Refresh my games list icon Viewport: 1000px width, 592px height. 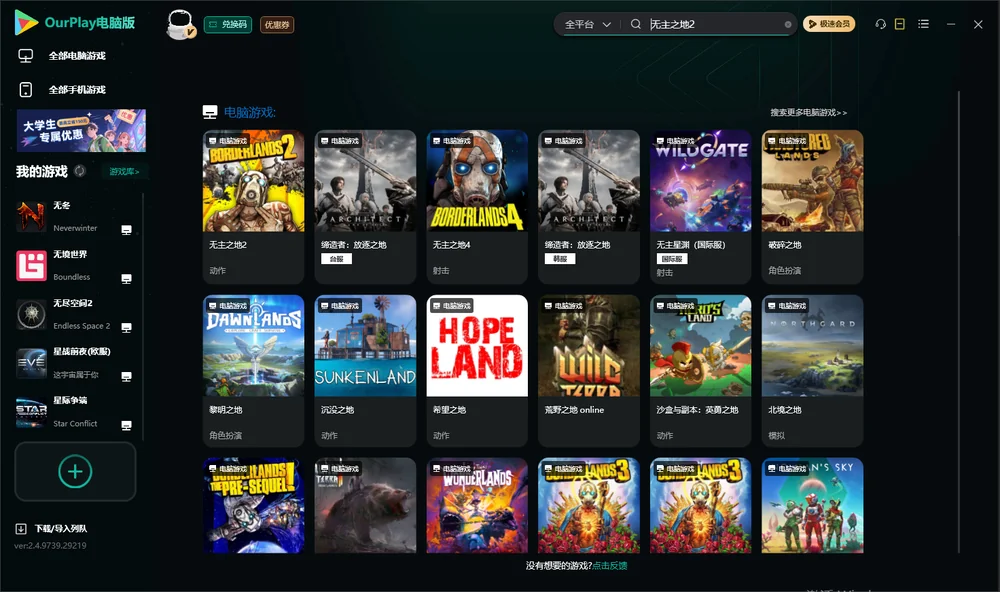point(80,171)
